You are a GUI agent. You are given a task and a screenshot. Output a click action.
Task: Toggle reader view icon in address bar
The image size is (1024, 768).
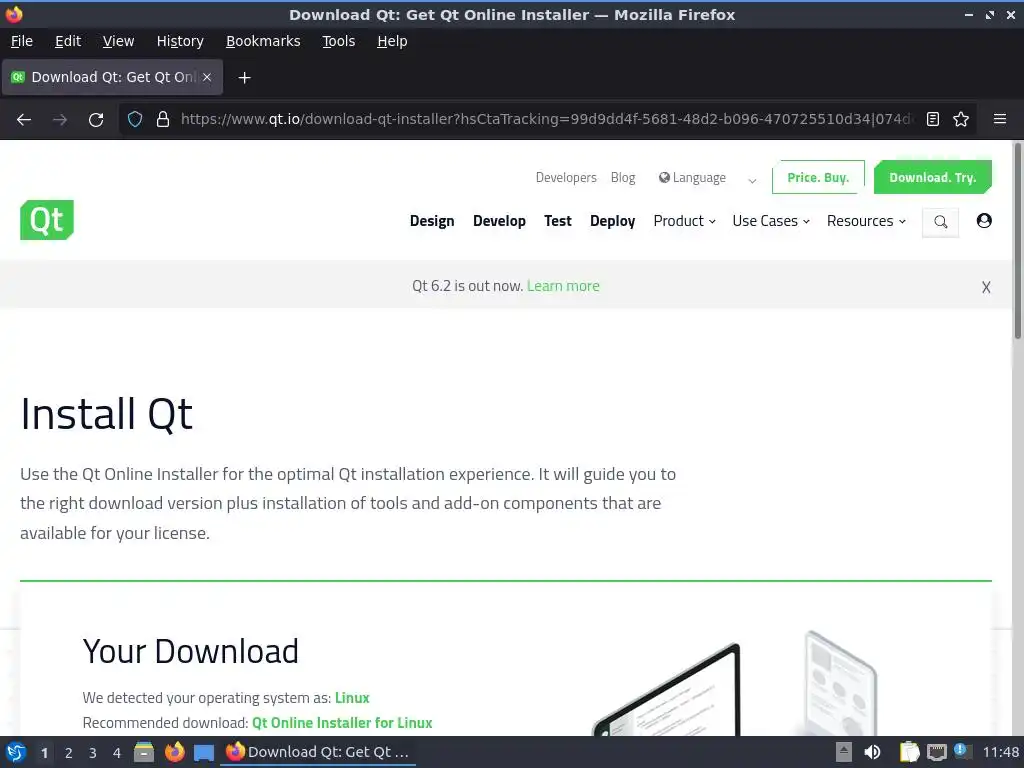[x=933, y=119]
